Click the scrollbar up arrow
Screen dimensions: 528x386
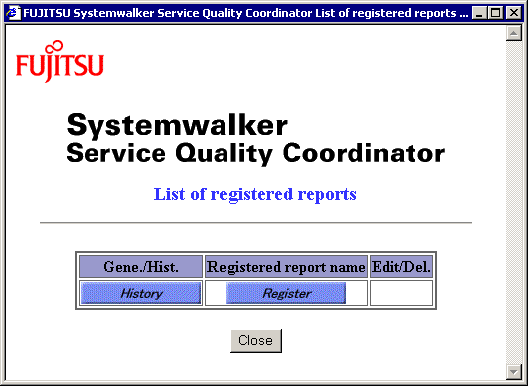pos(514,33)
